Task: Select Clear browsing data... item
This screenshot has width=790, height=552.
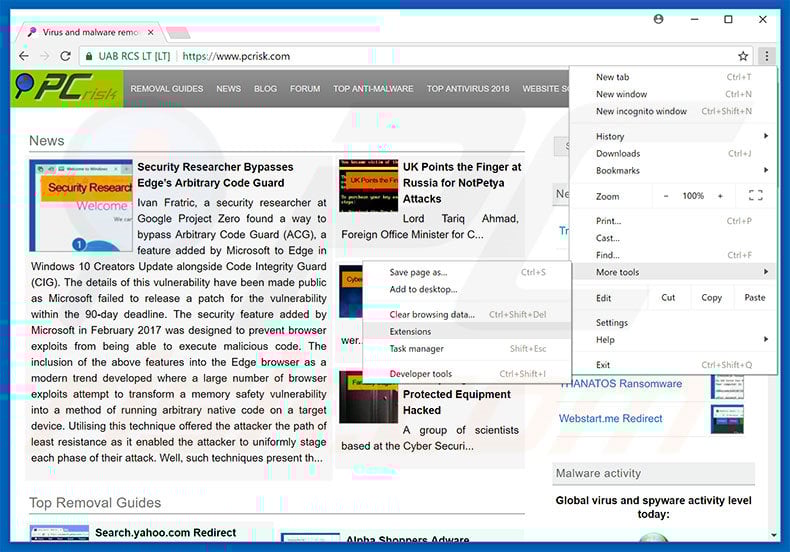Action: (467, 315)
